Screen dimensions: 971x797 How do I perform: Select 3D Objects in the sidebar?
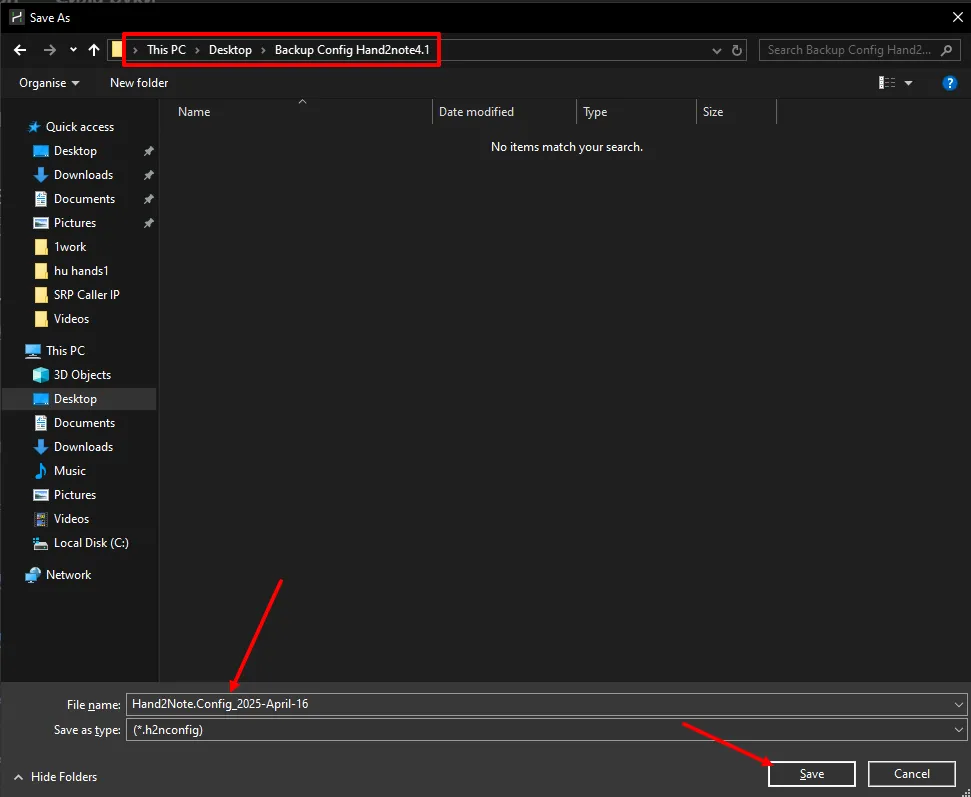coord(82,375)
